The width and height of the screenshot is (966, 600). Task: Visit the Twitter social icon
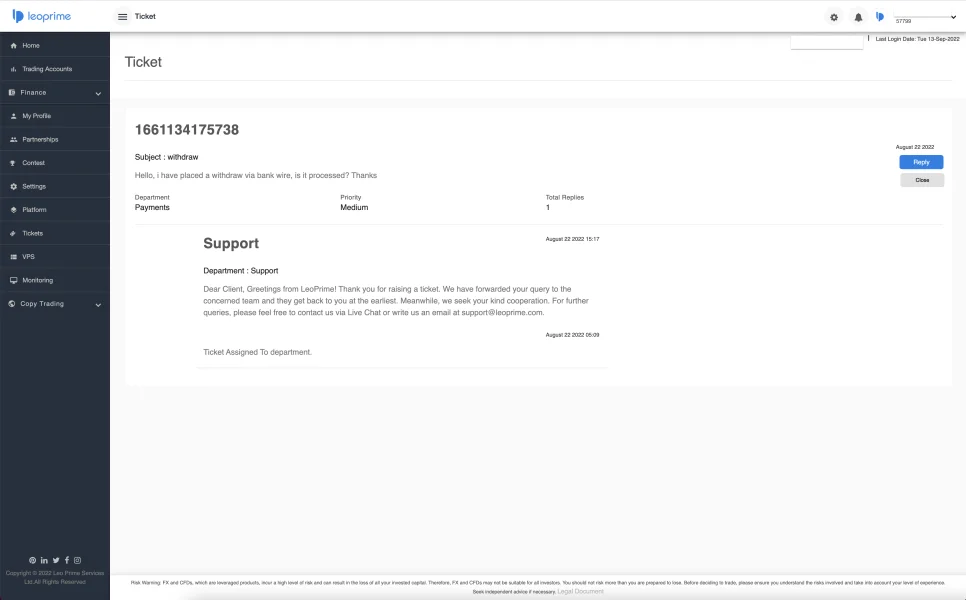pyautogui.click(x=55, y=560)
